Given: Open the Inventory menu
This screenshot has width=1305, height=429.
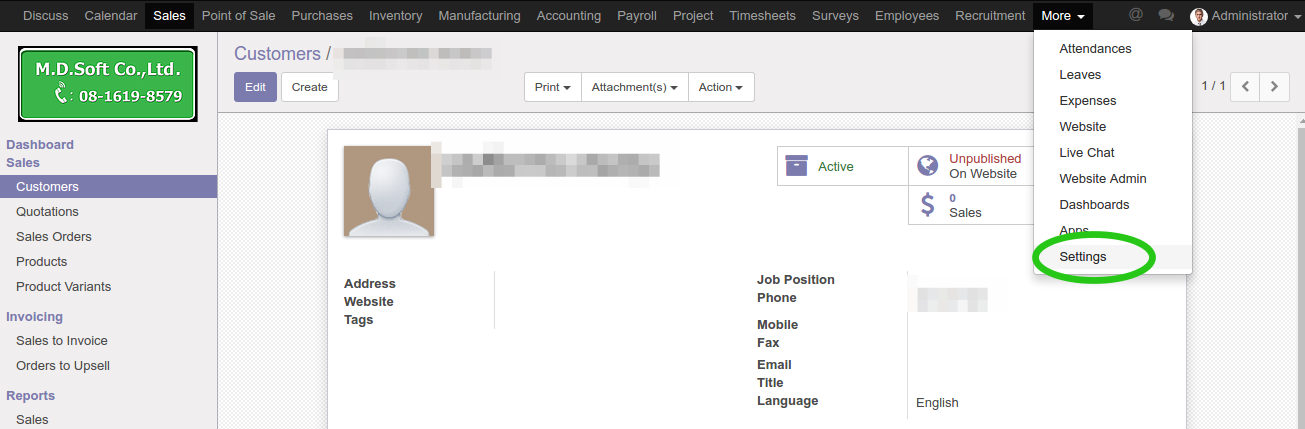Looking at the screenshot, I should (x=395, y=15).
